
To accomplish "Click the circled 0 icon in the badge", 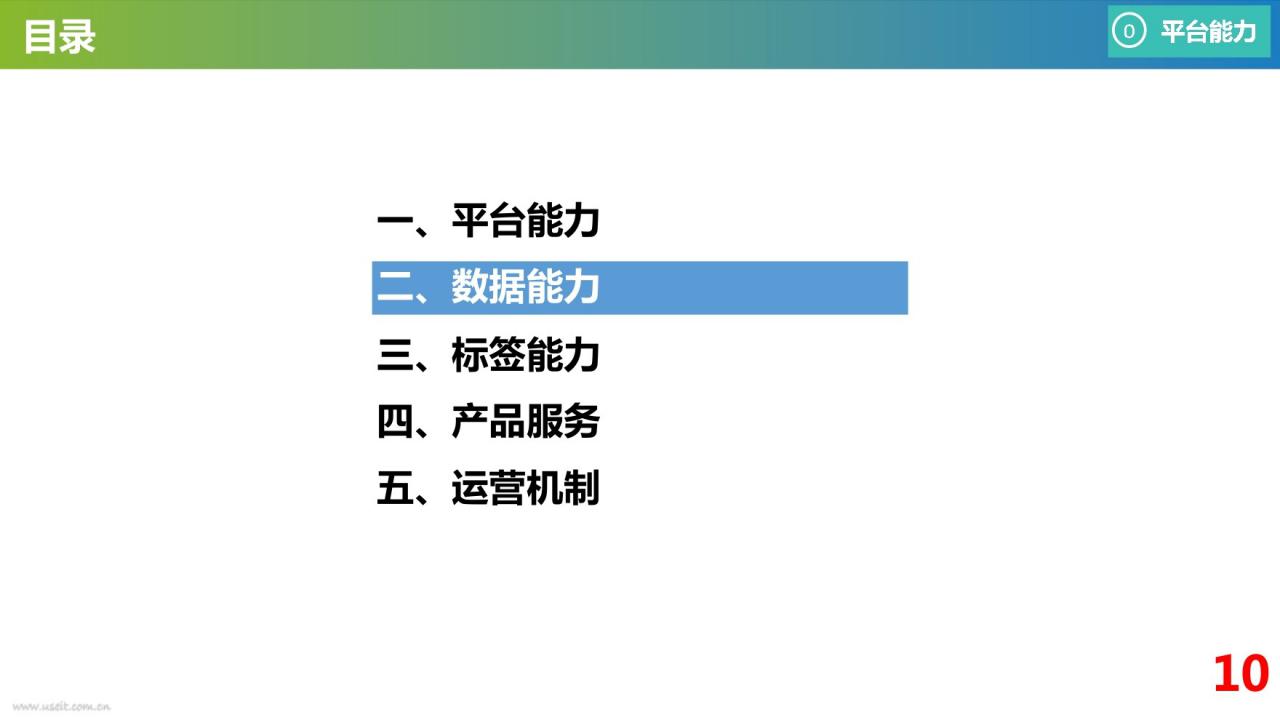I will tap(1129, 32).
